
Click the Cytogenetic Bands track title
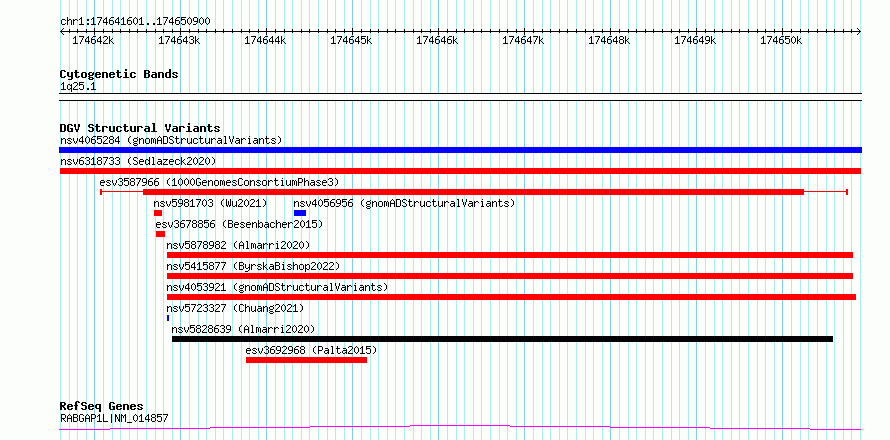[119, 74]
